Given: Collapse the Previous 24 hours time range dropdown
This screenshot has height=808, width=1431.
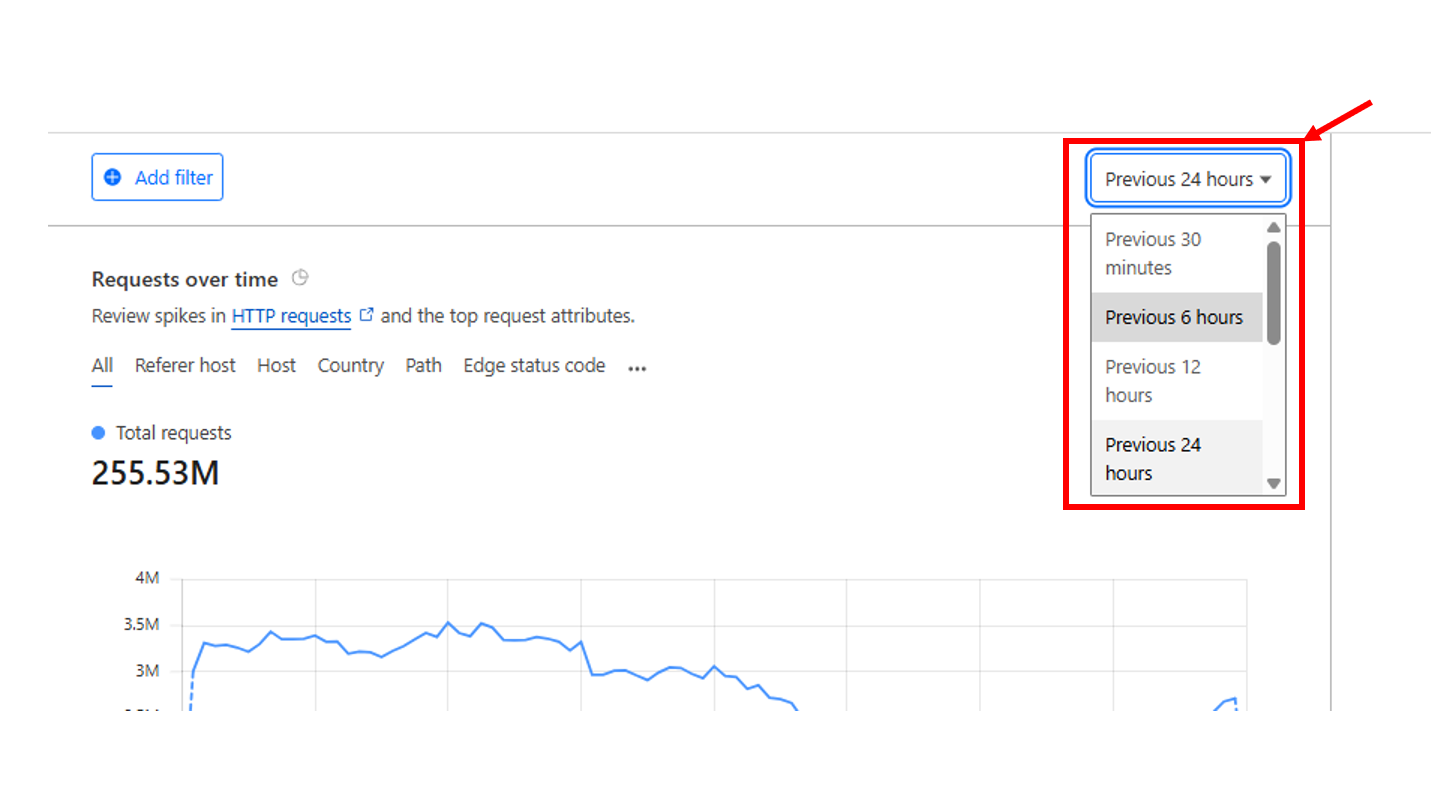Looking at the screenshot, I should pyautogui.click(x=1188, y=179).
